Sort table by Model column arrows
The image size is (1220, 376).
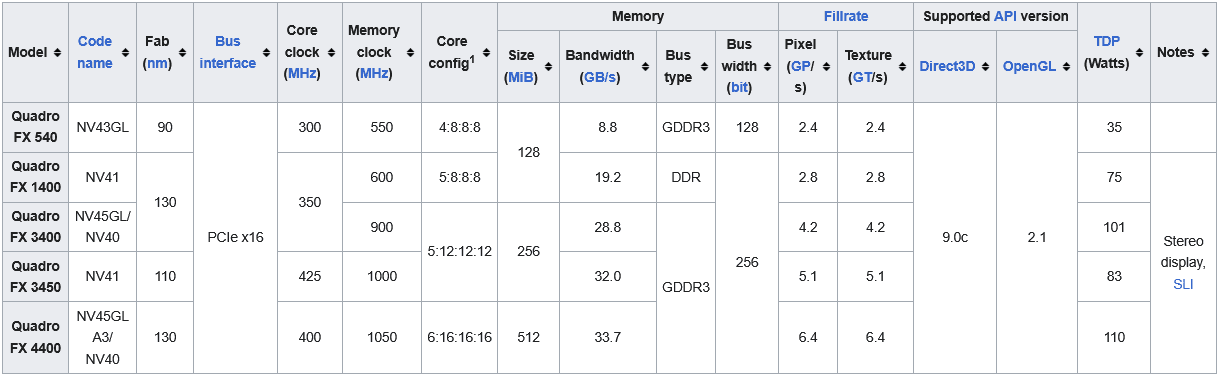pos(58,52)
